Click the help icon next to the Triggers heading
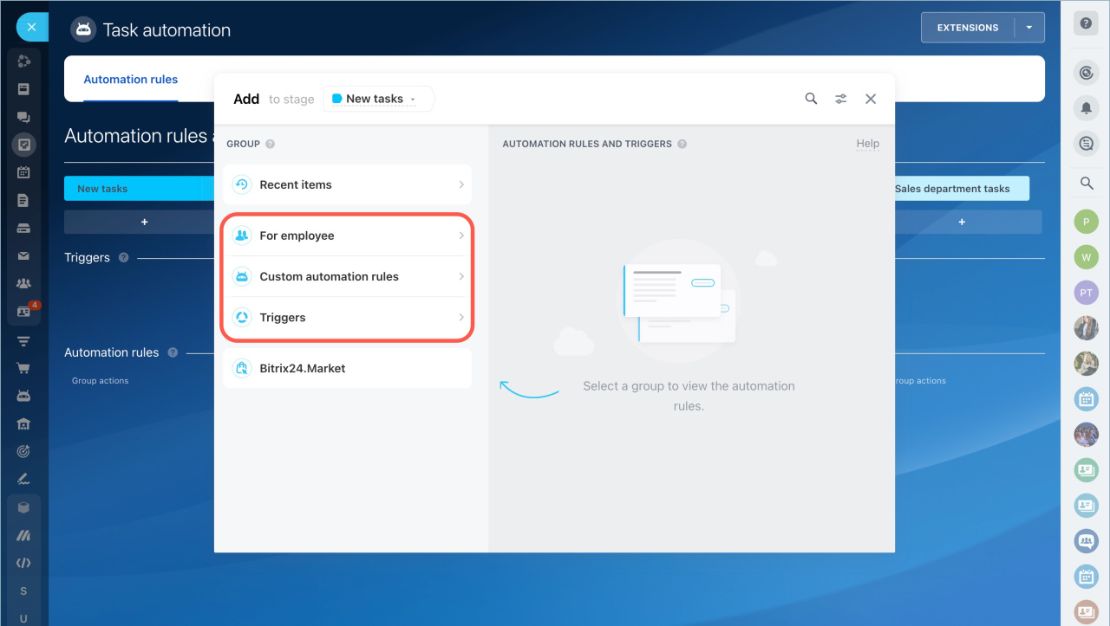 click(124, 258)
